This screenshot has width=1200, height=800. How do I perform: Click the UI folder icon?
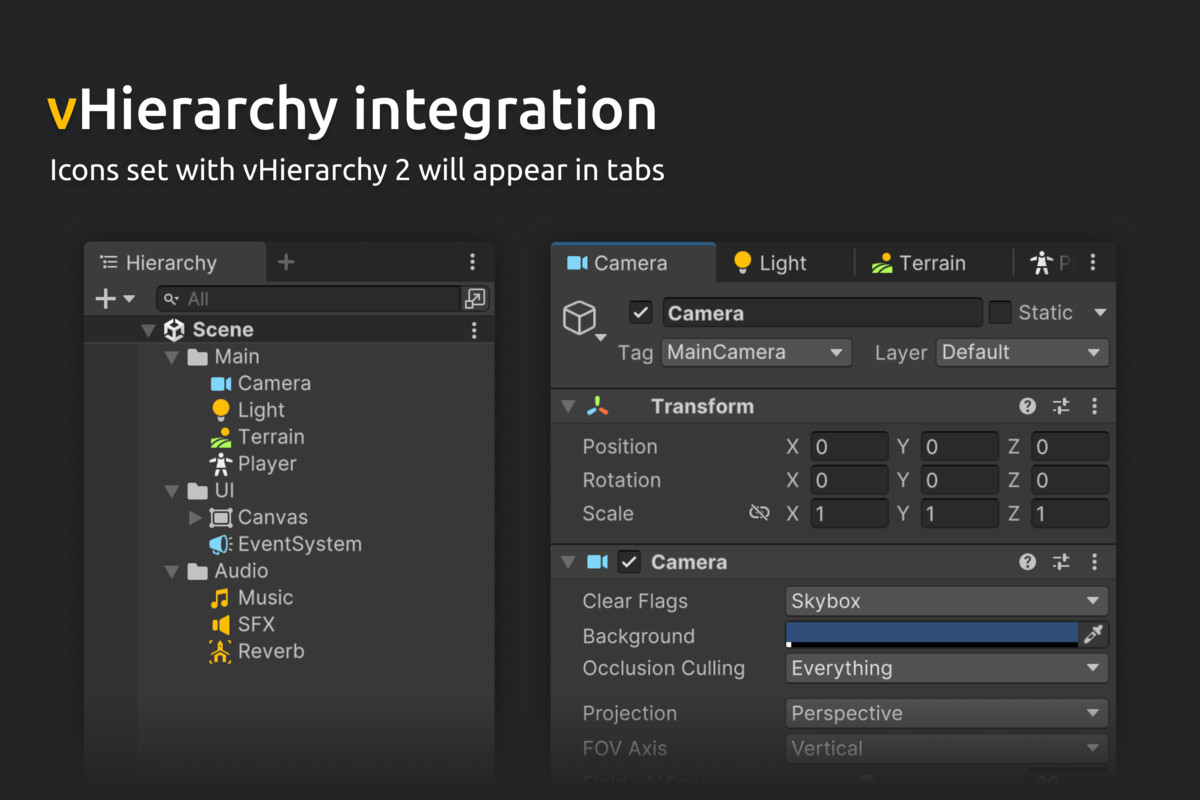pos(198,491)
